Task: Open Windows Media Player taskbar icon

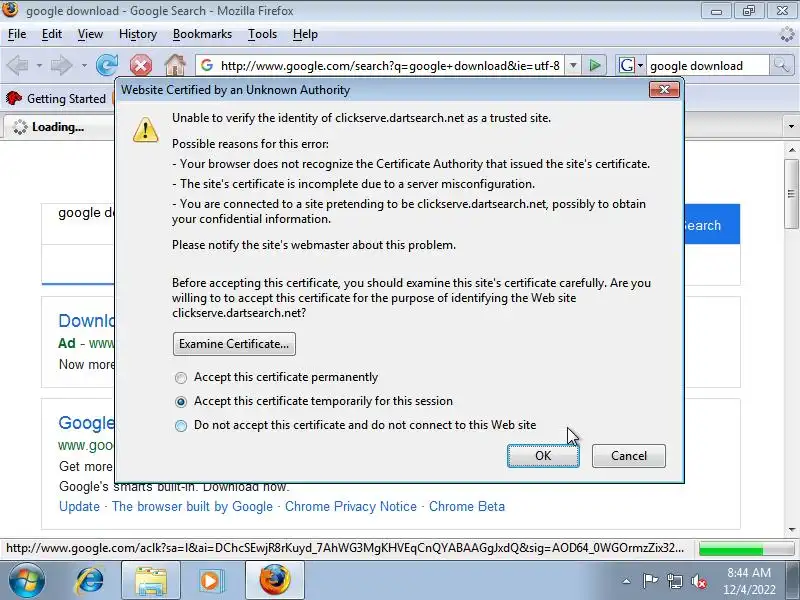Action: coord(210,581)
